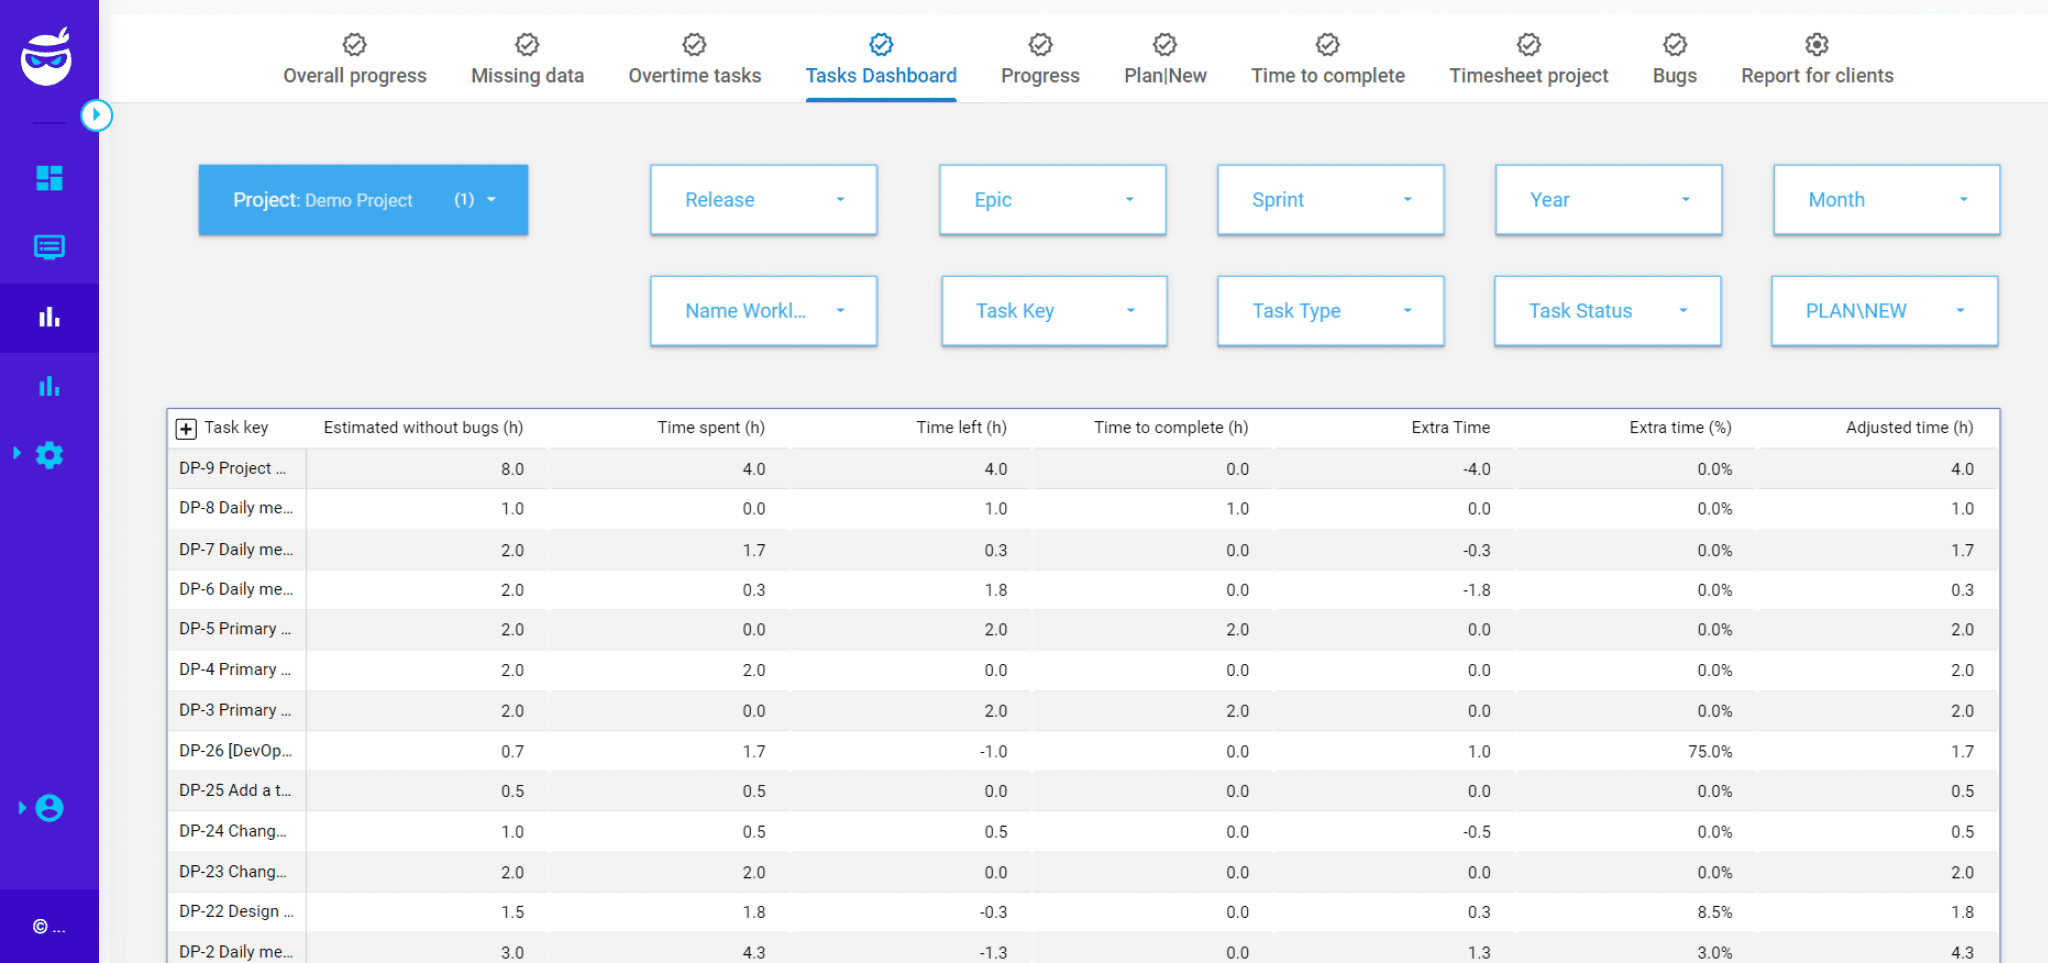Open the settings gear in the sidebar

(x=49, y=455)
